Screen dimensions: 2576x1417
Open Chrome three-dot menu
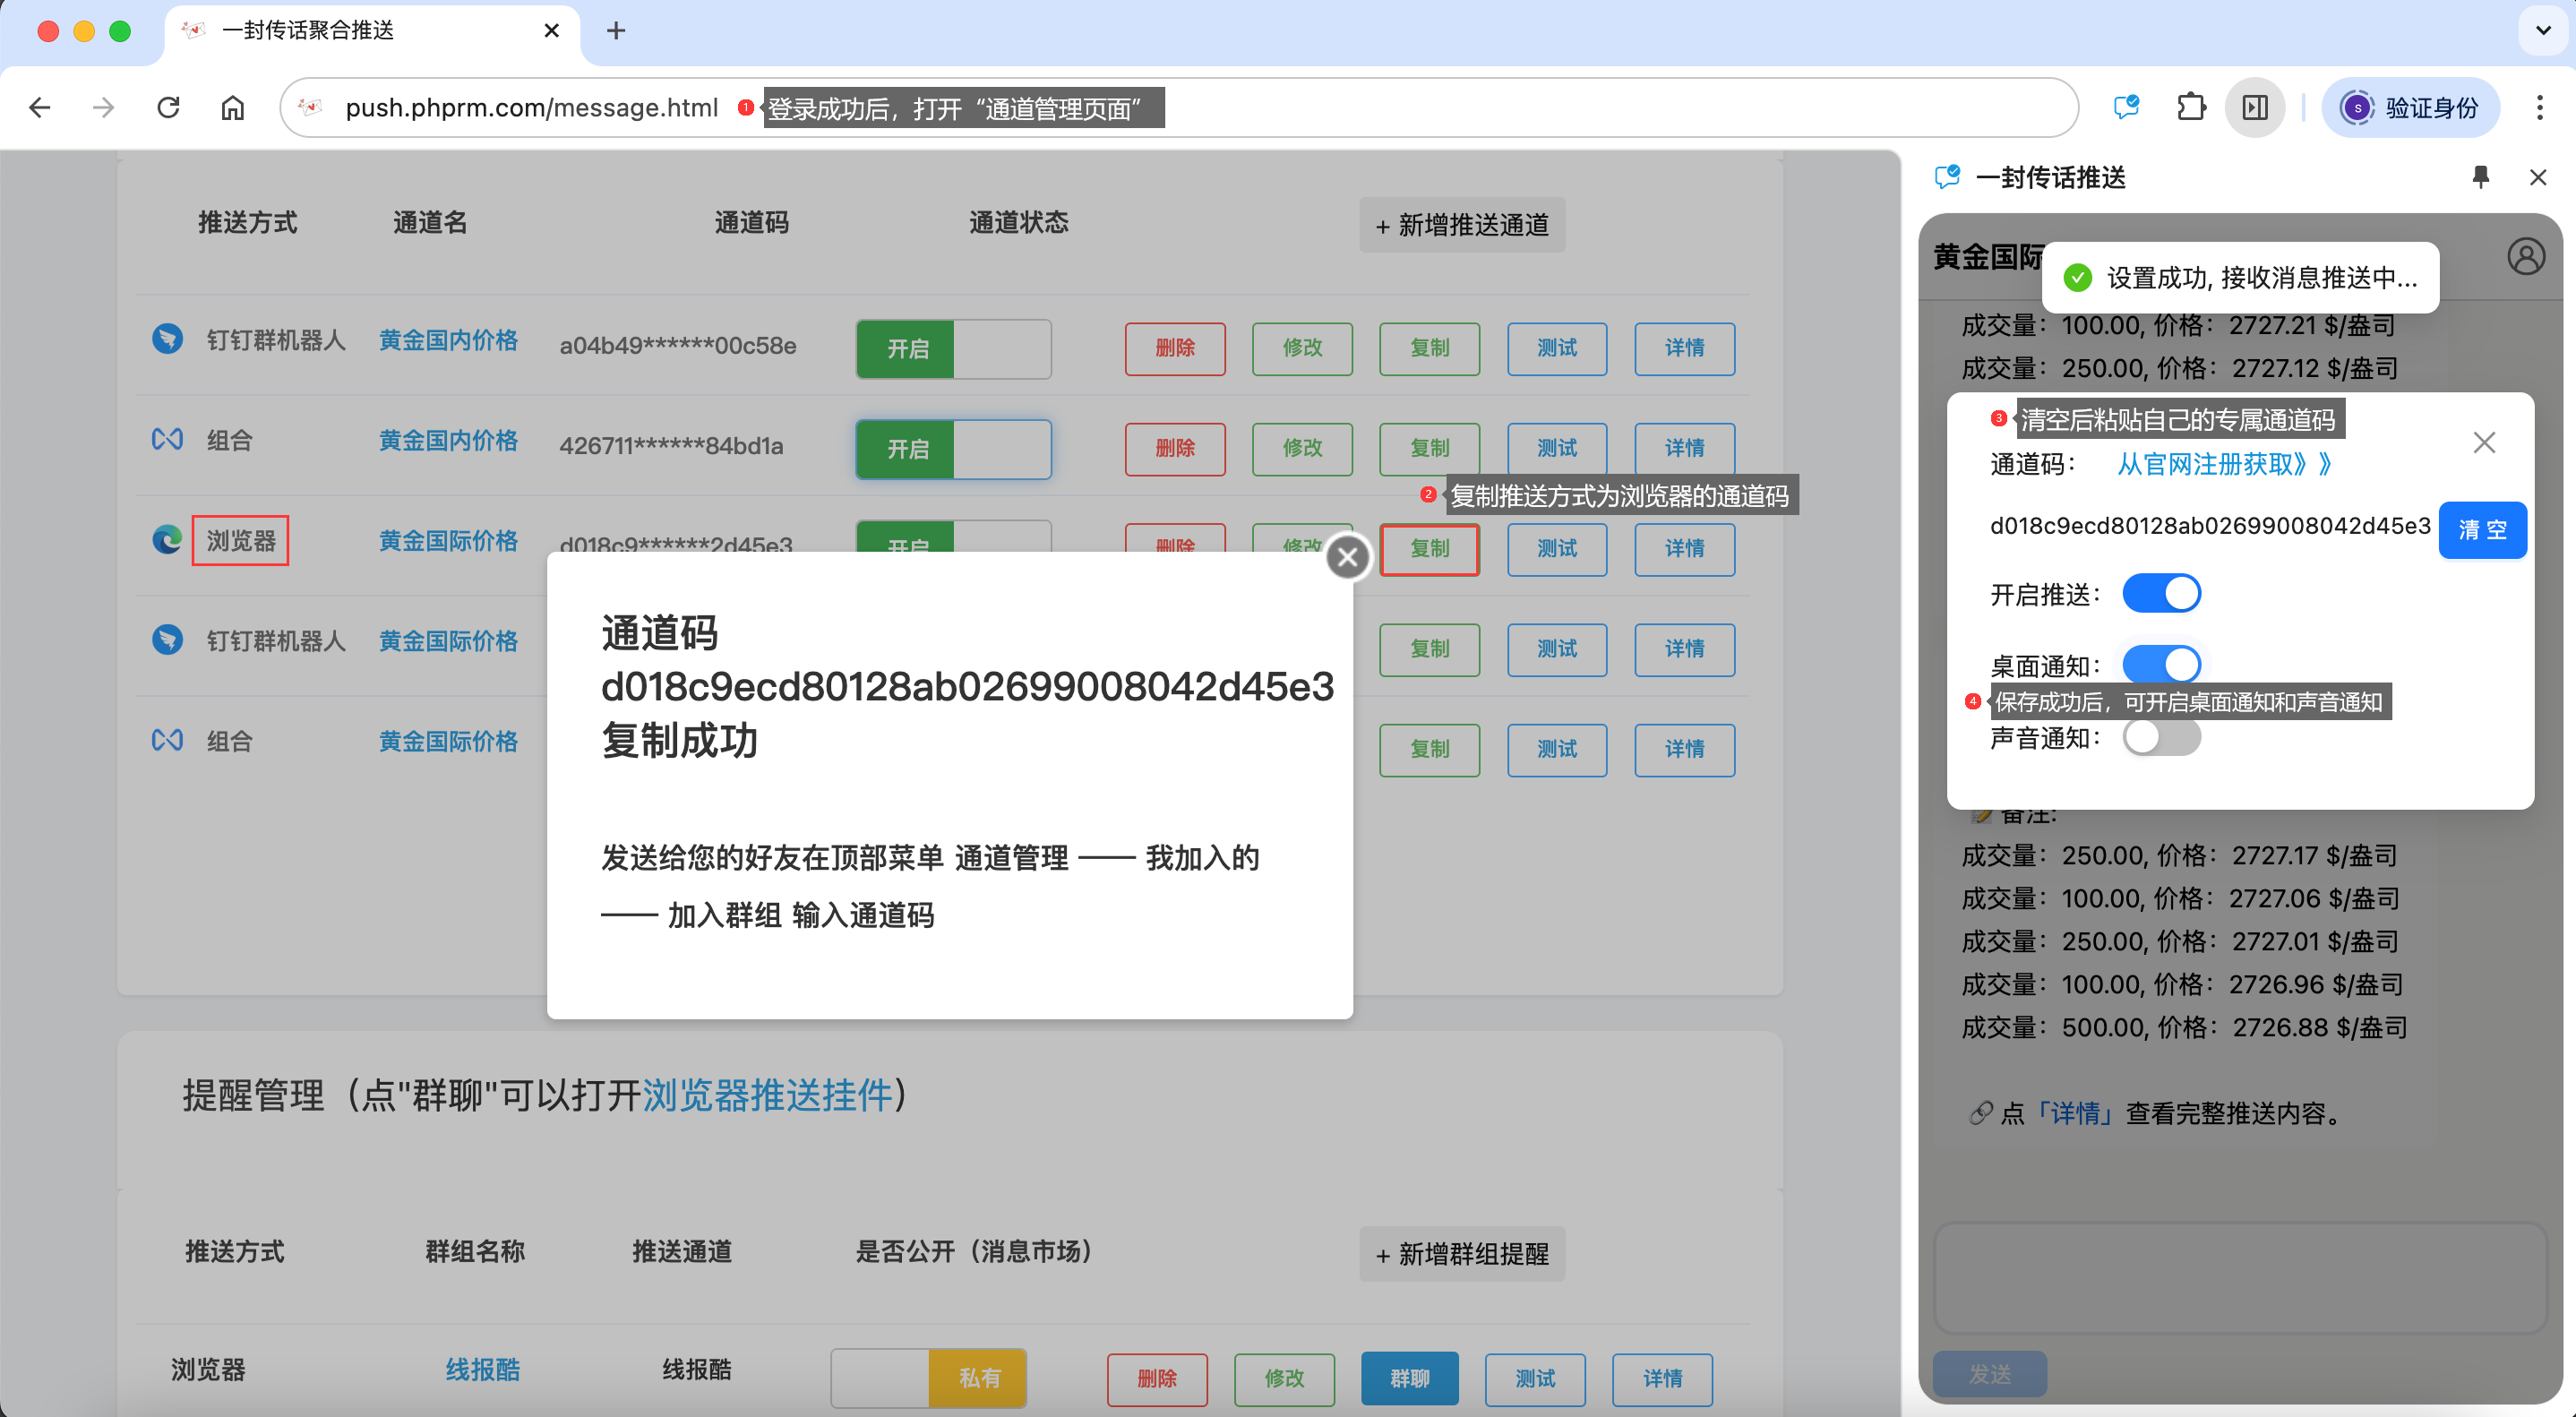(x=2539, y=107)
